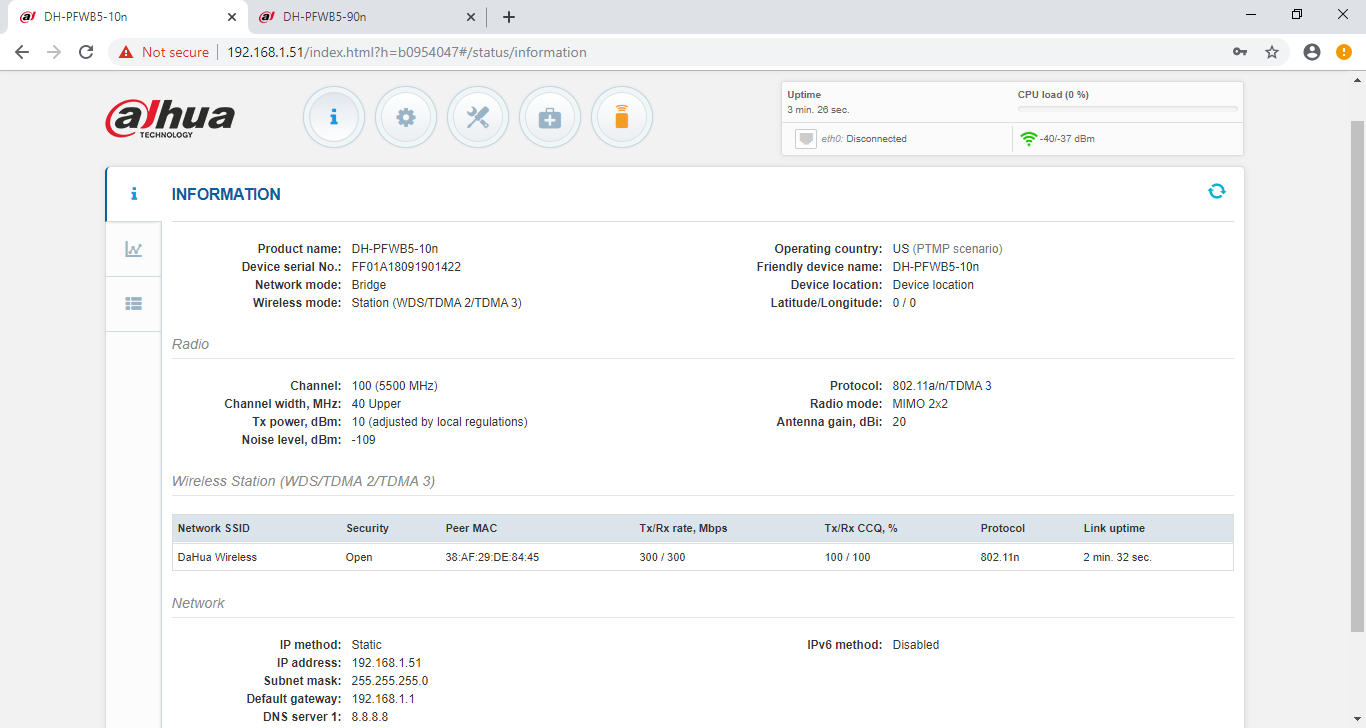Select the Information sidebar tab icon

click(x=133, y=194)
